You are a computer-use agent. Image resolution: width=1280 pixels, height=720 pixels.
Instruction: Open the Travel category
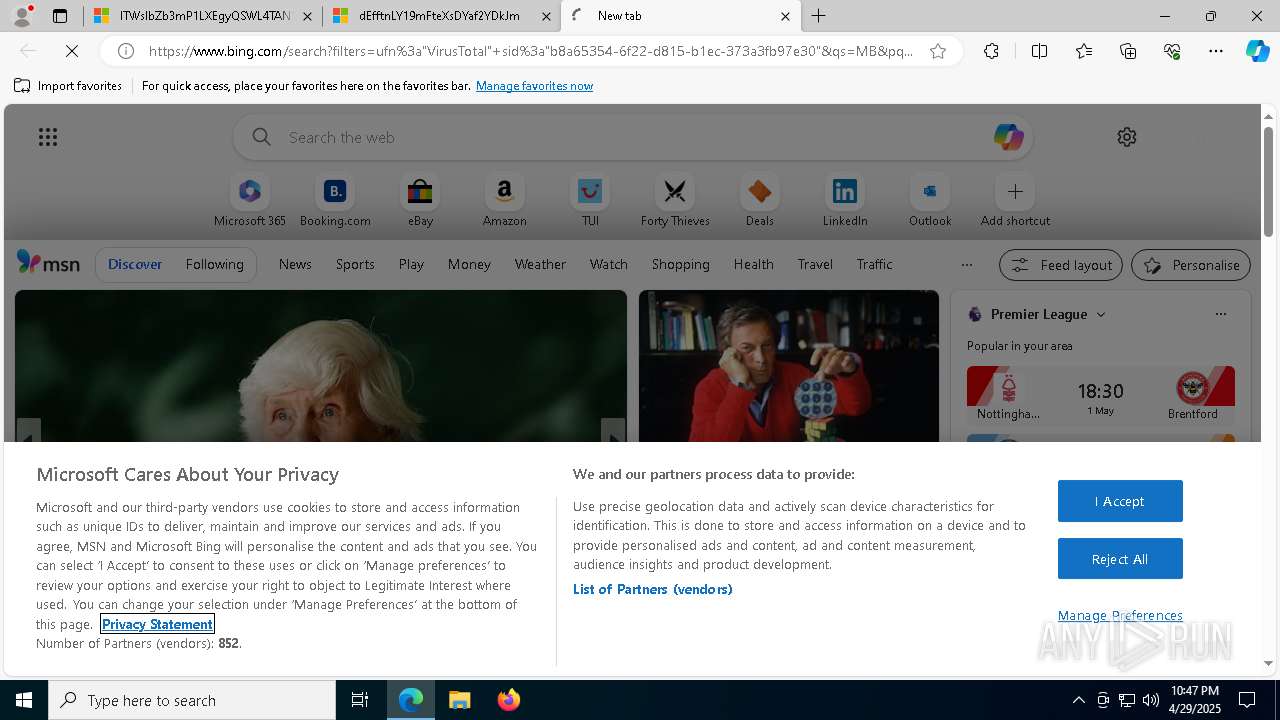click(815, 264)
